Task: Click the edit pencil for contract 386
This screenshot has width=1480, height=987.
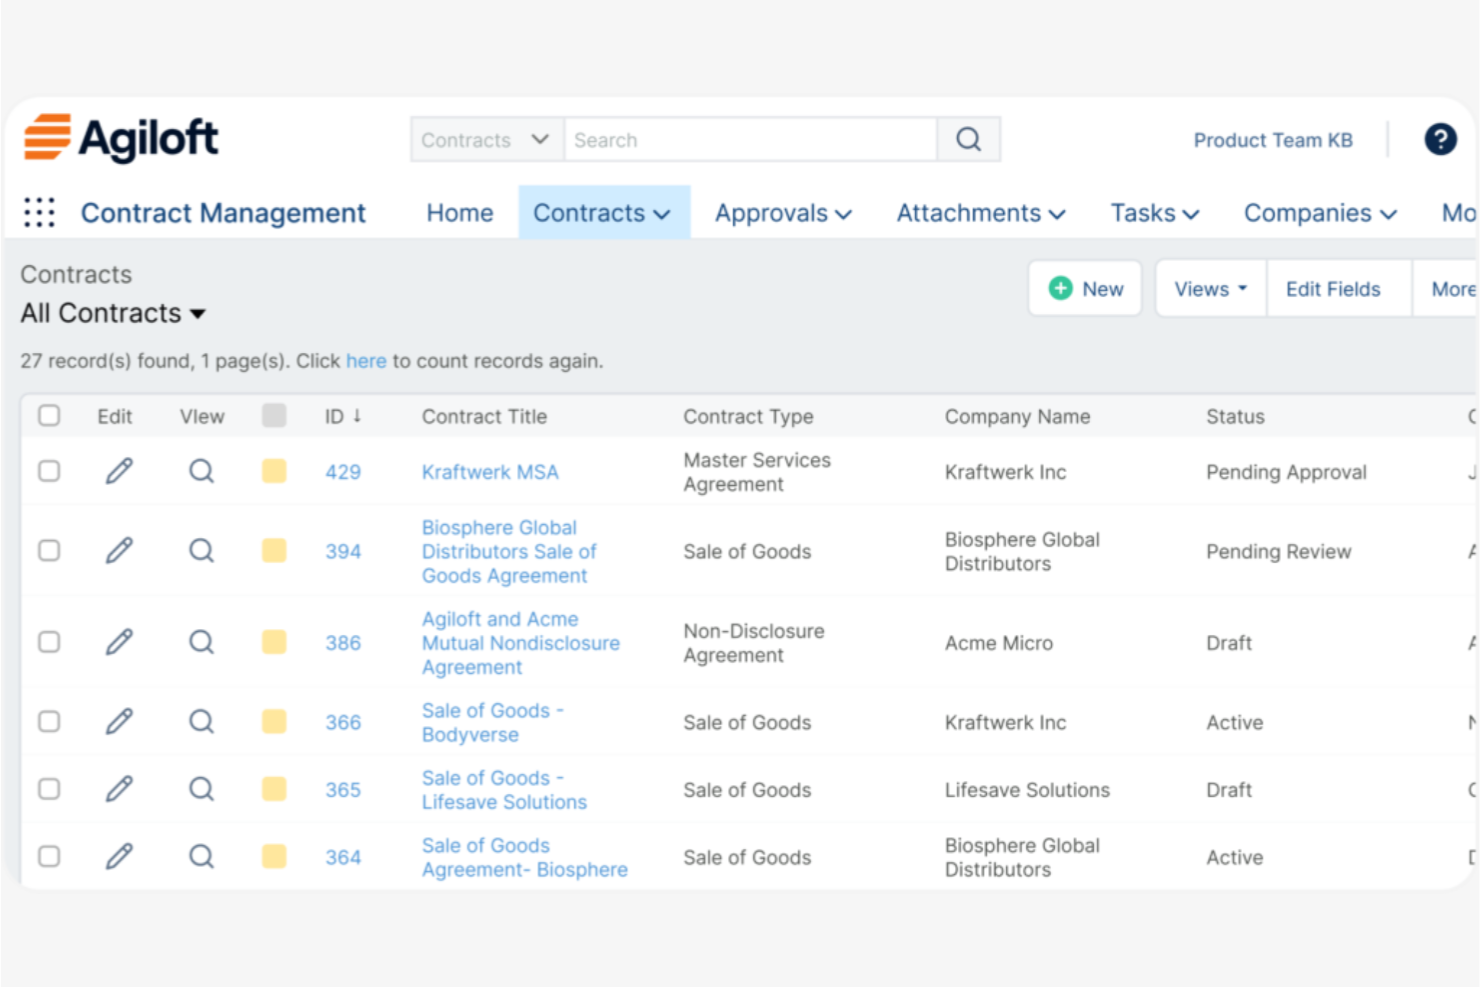Action: (119, 642)
